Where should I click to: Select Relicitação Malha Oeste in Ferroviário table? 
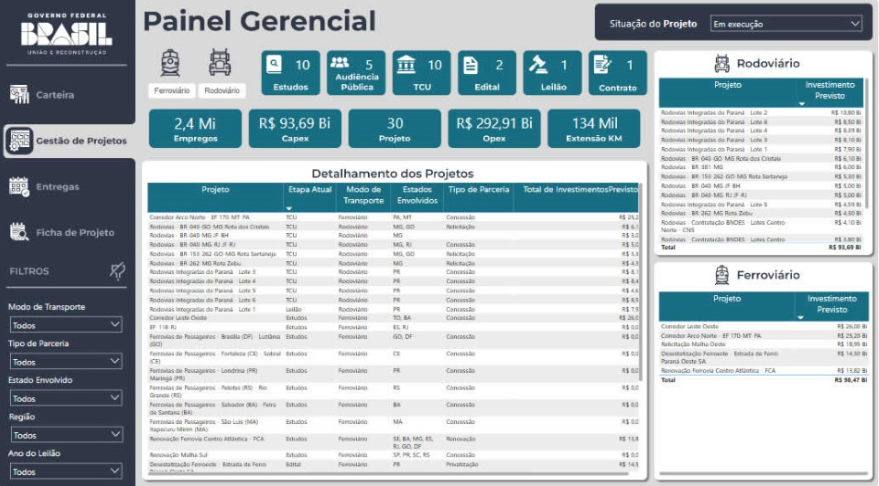click(x=762, y=344)
